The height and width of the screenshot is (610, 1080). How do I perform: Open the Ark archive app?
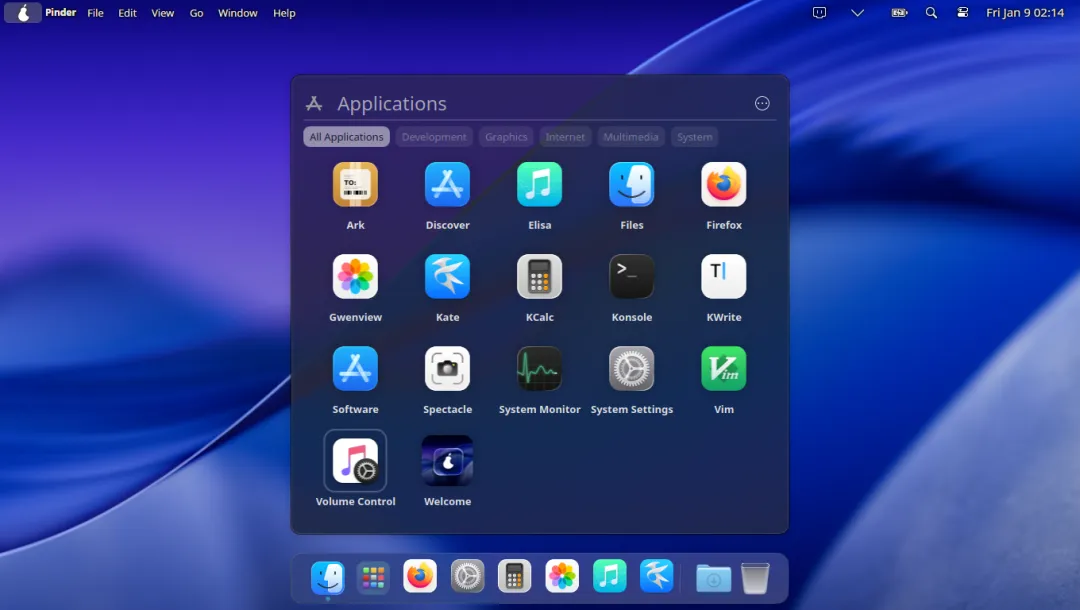coord(355,185)
